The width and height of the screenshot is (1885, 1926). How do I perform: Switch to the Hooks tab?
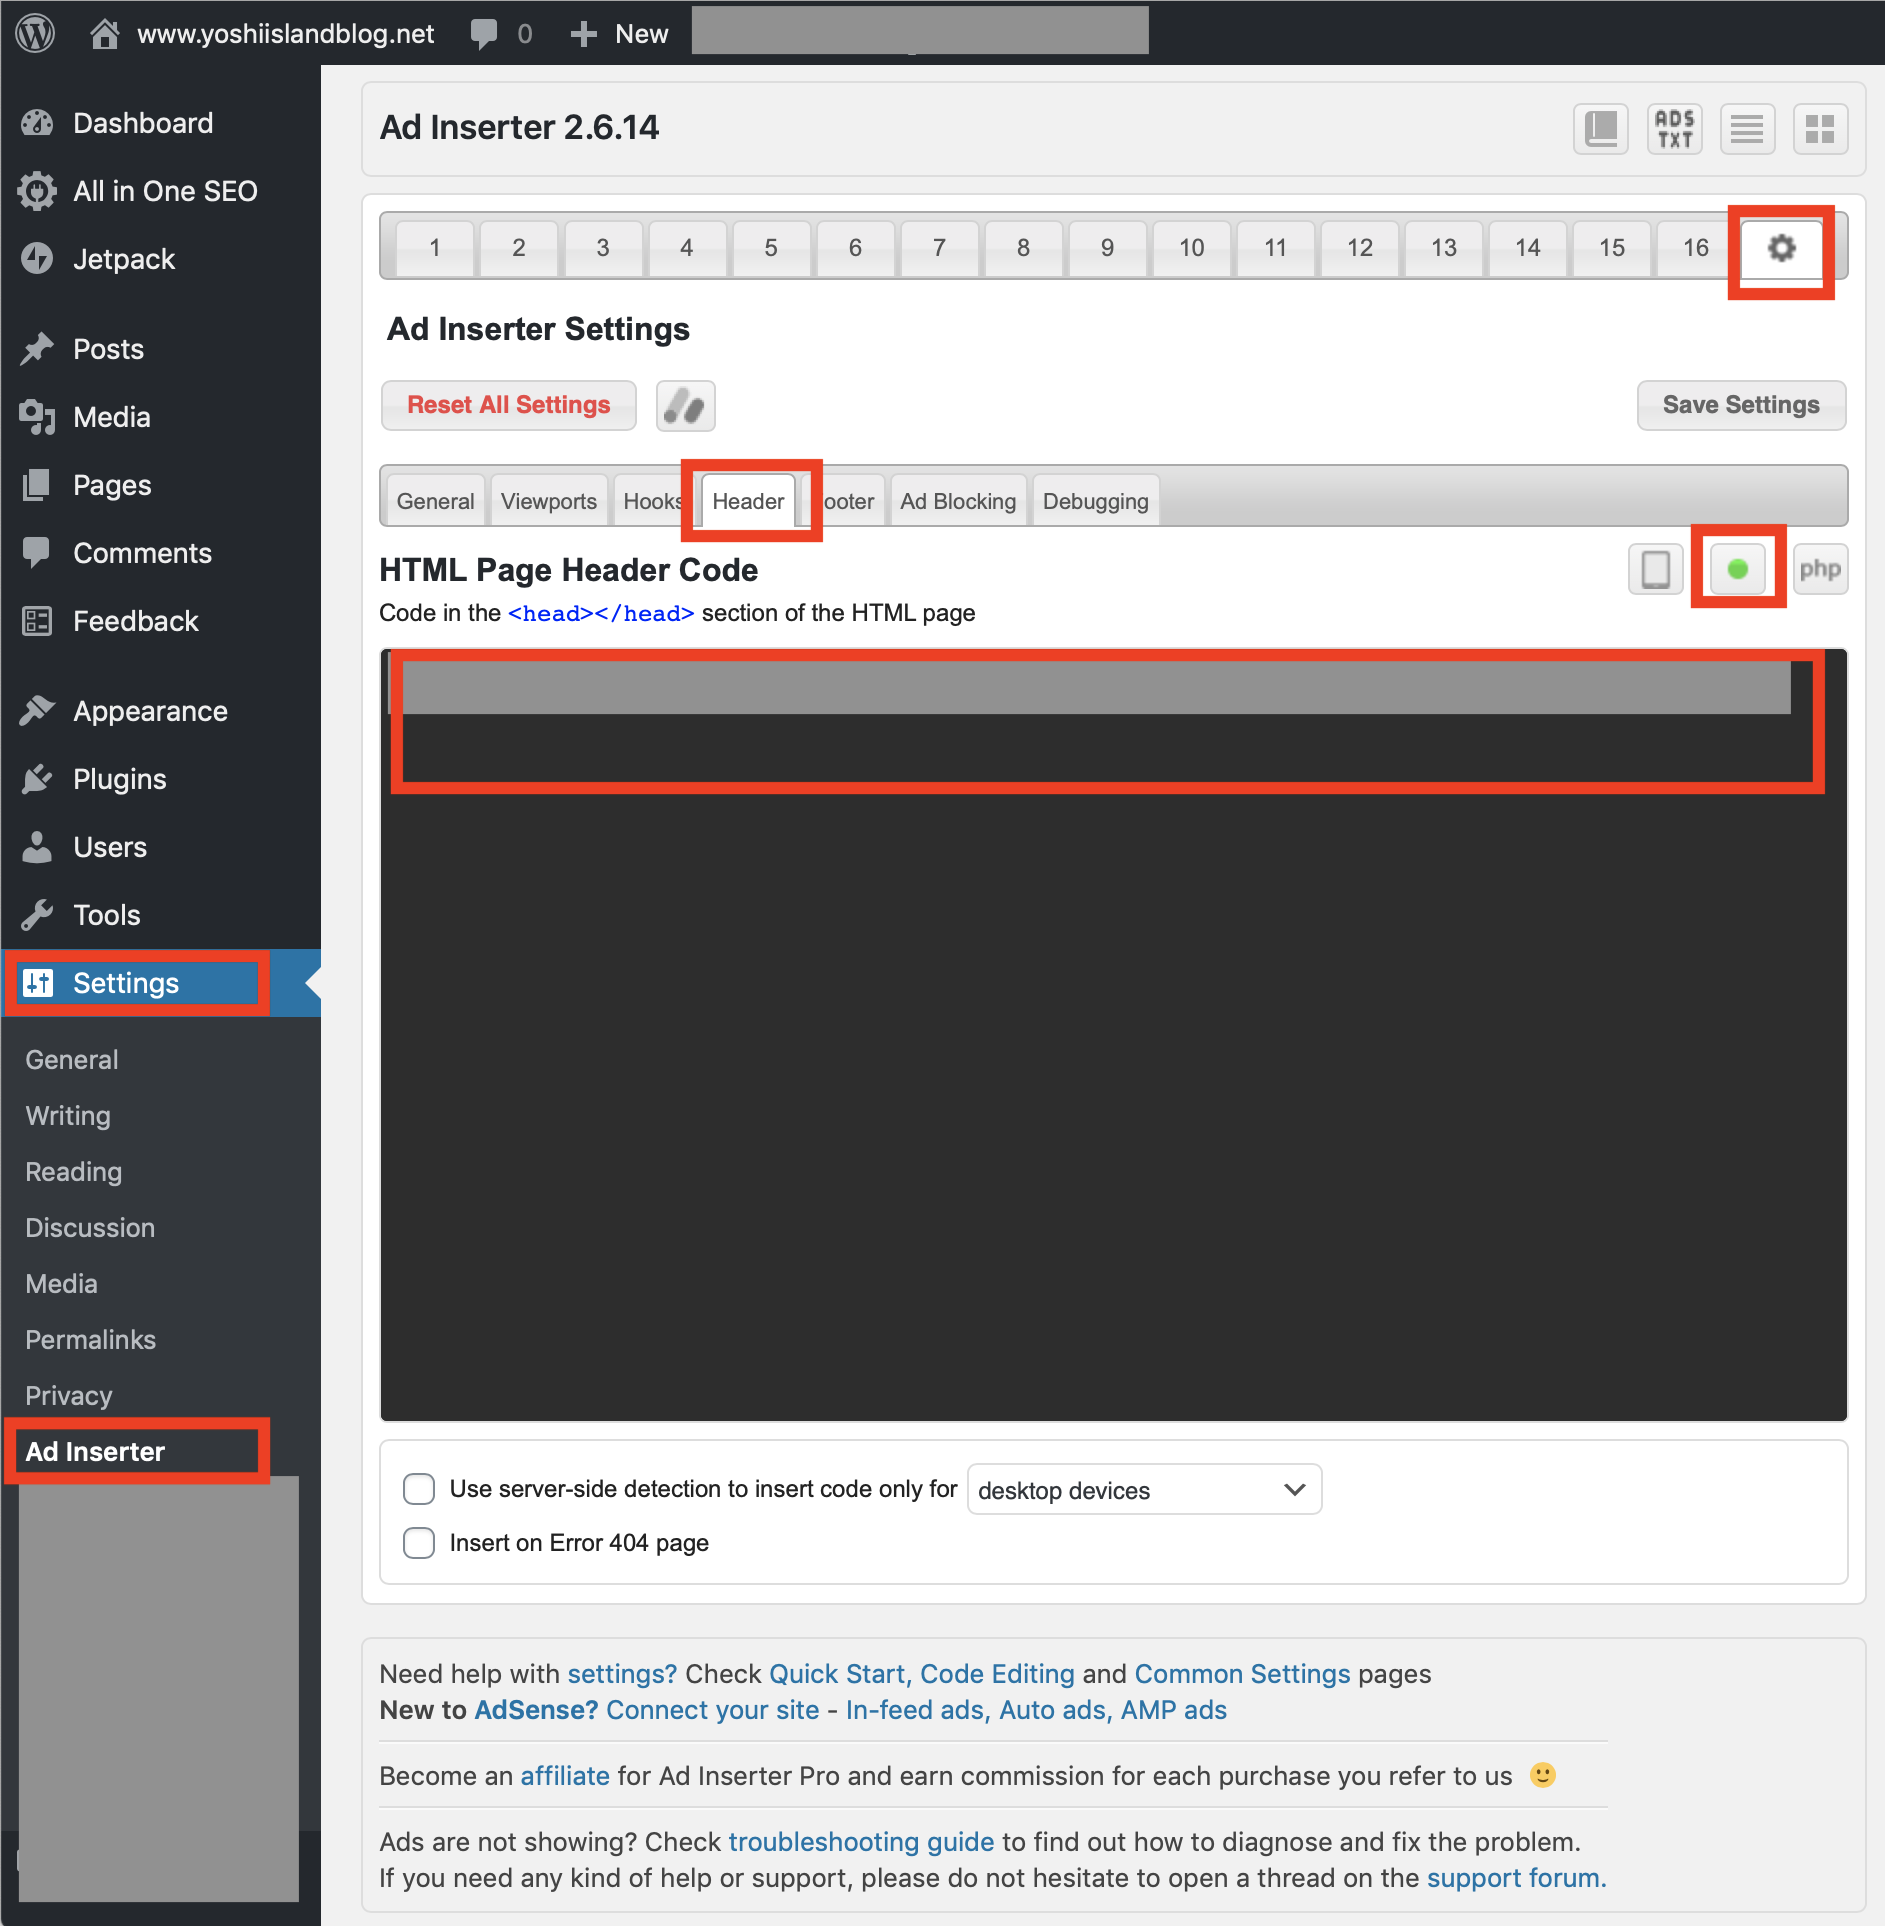click(650, 501)
